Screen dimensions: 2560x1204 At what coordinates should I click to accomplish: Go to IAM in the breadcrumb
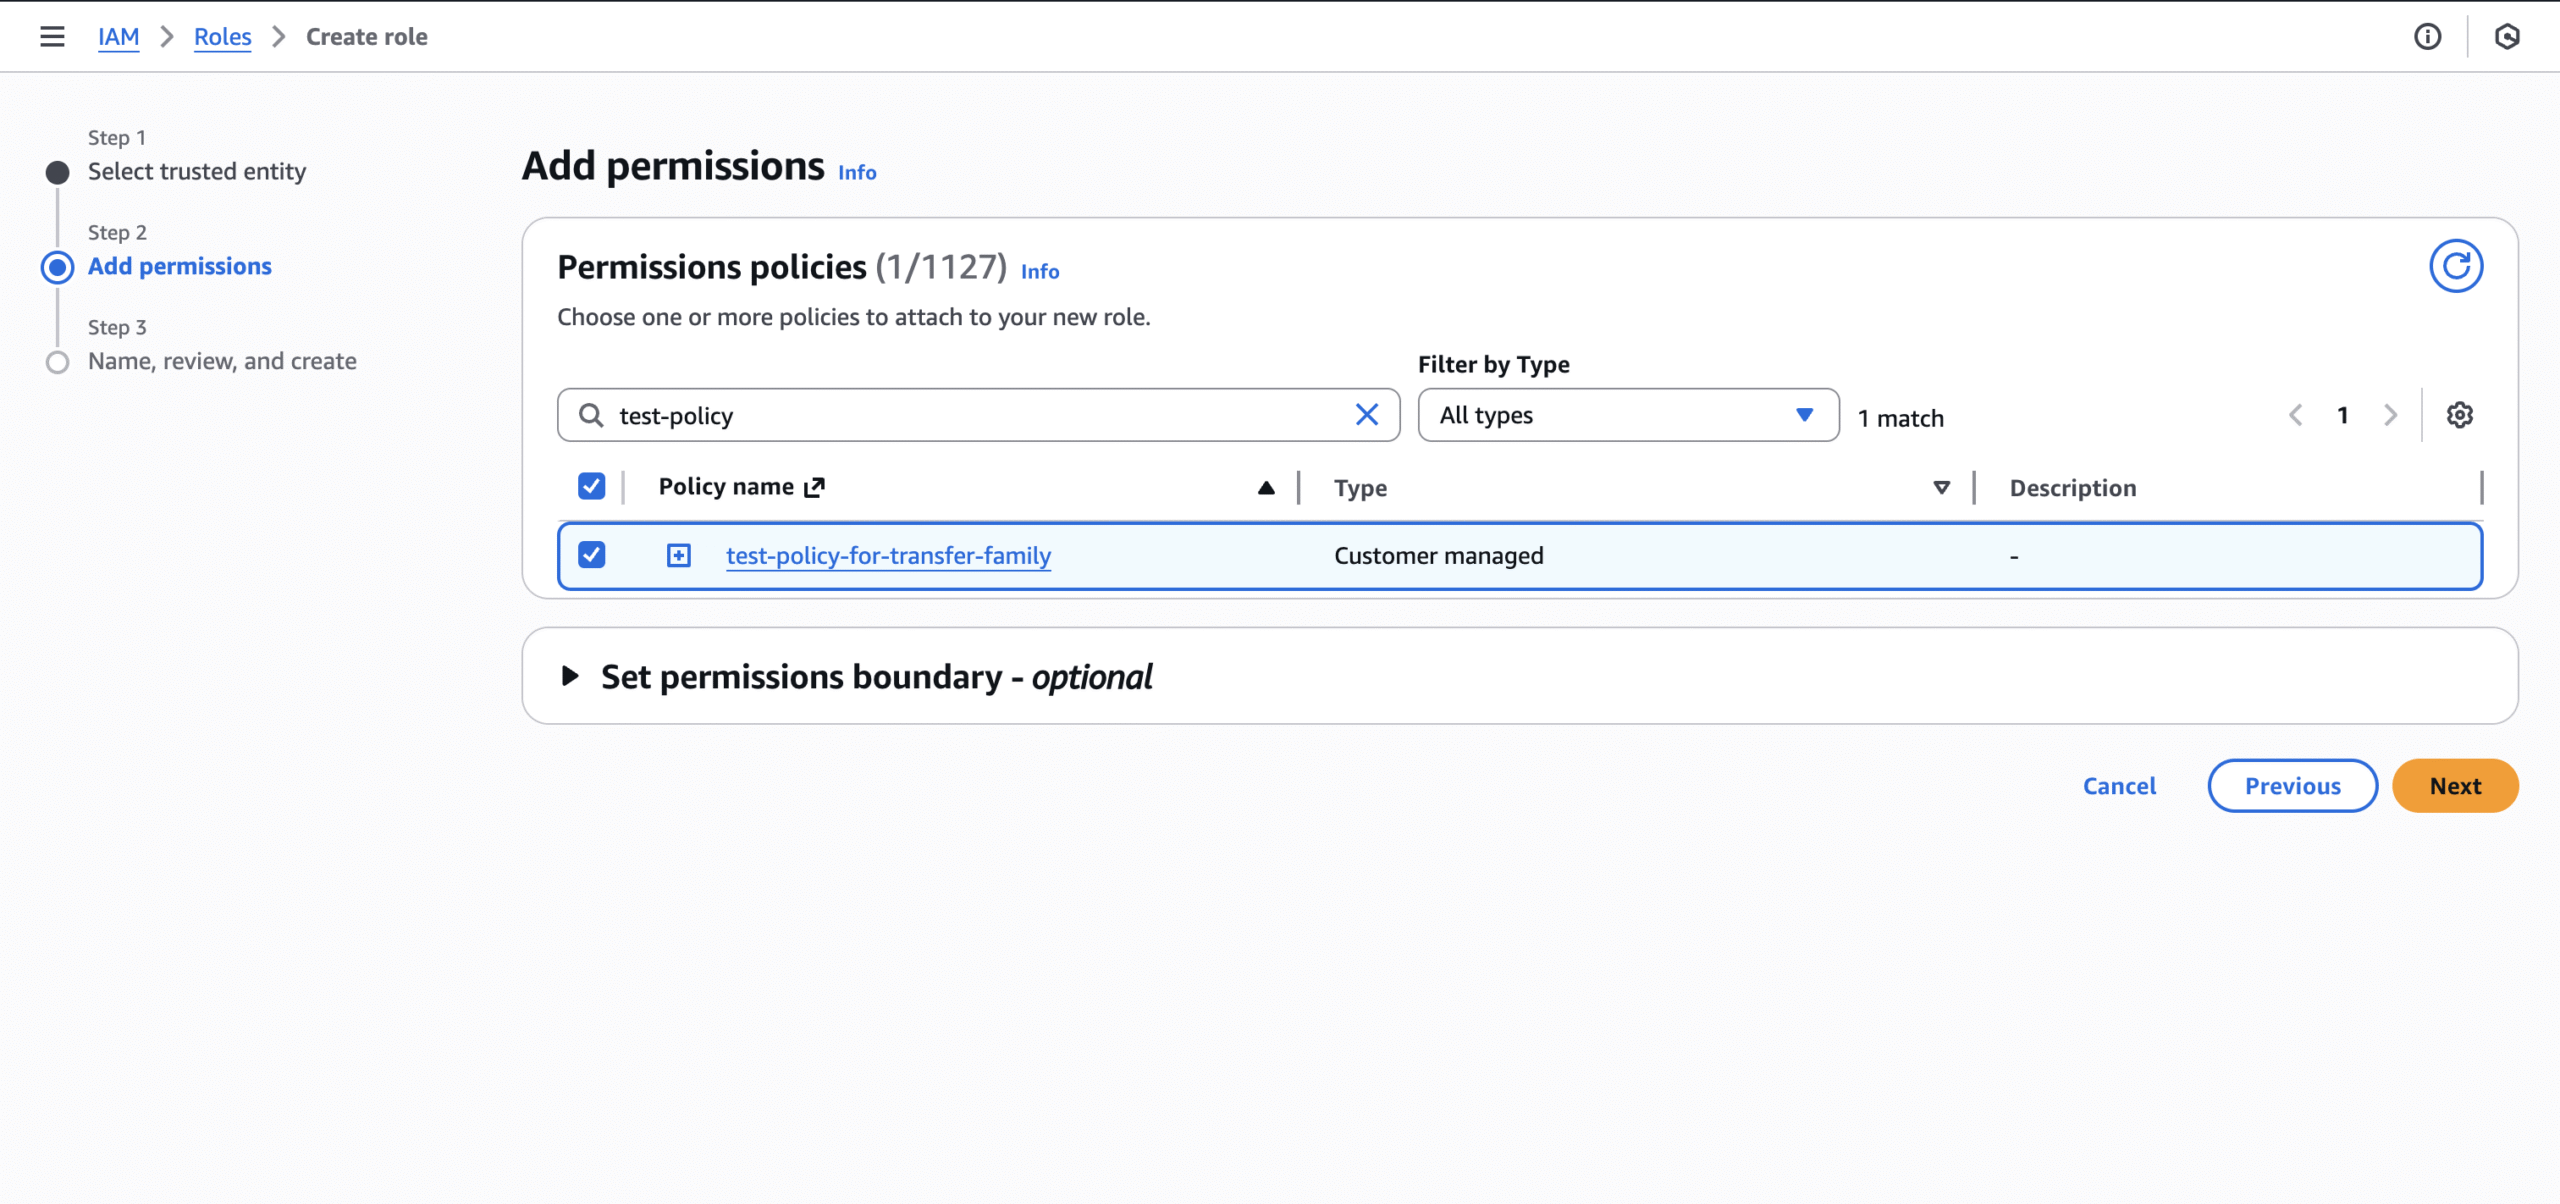pos(118,37)
